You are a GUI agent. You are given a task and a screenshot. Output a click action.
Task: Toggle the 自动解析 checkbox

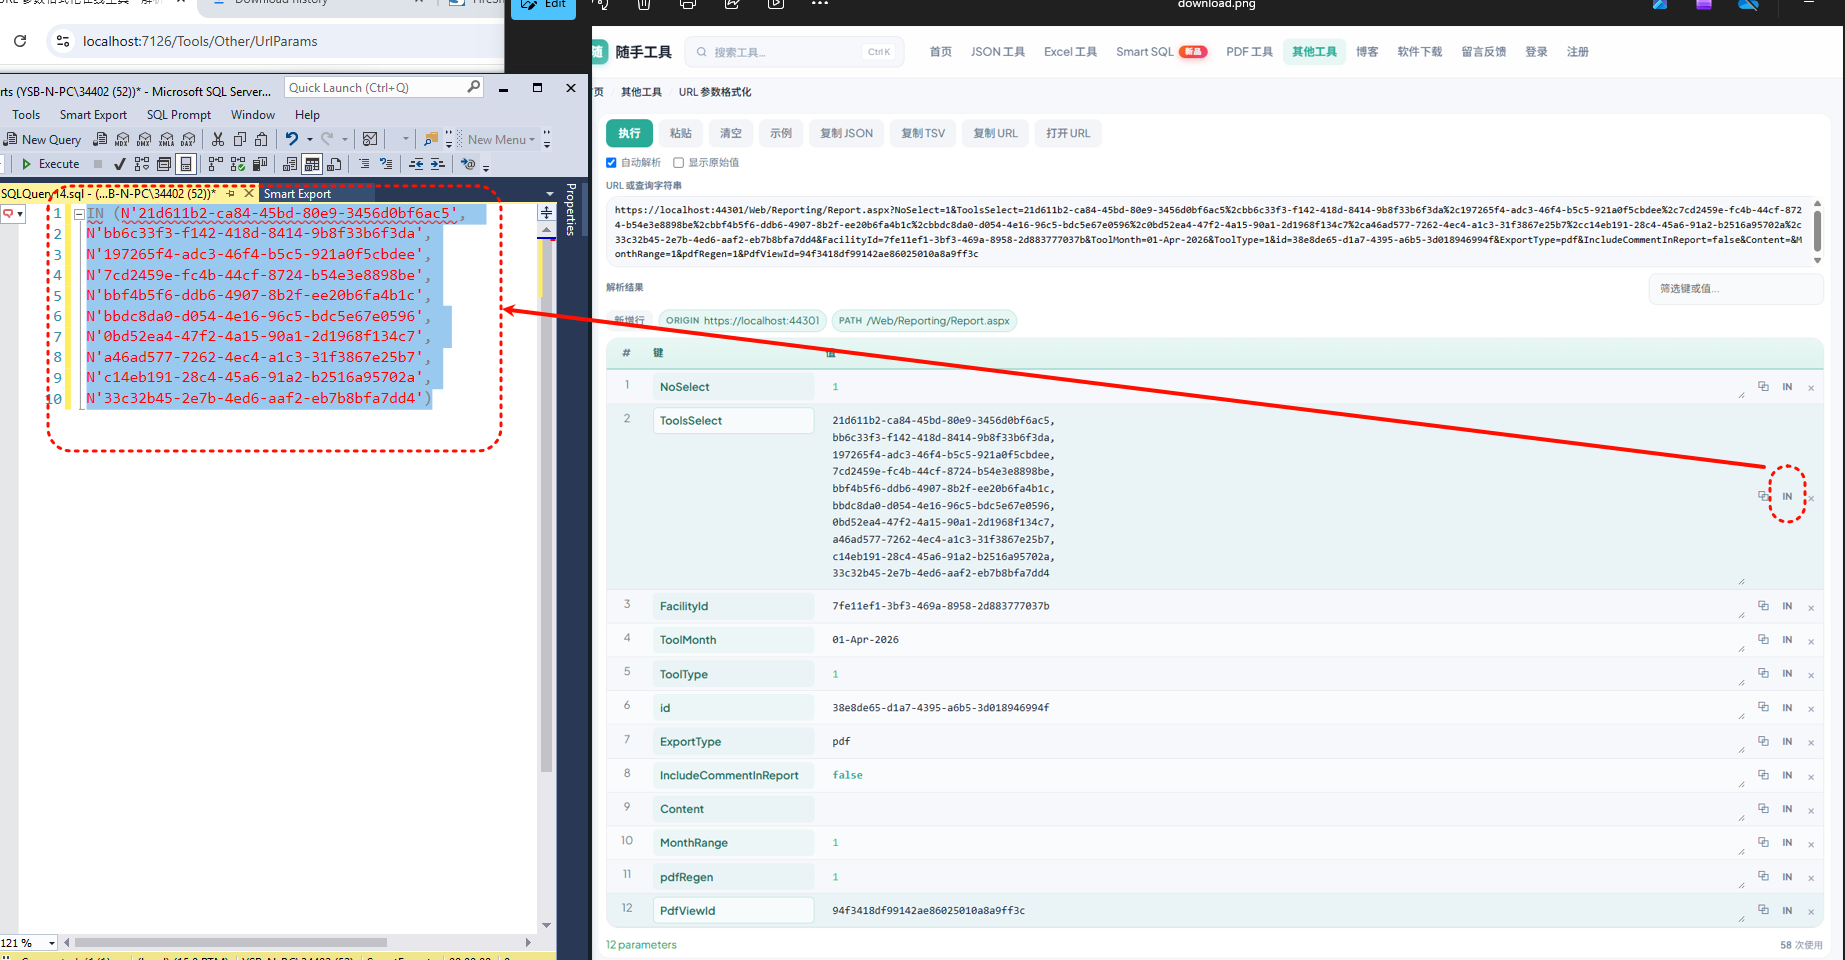click(611, 162)
